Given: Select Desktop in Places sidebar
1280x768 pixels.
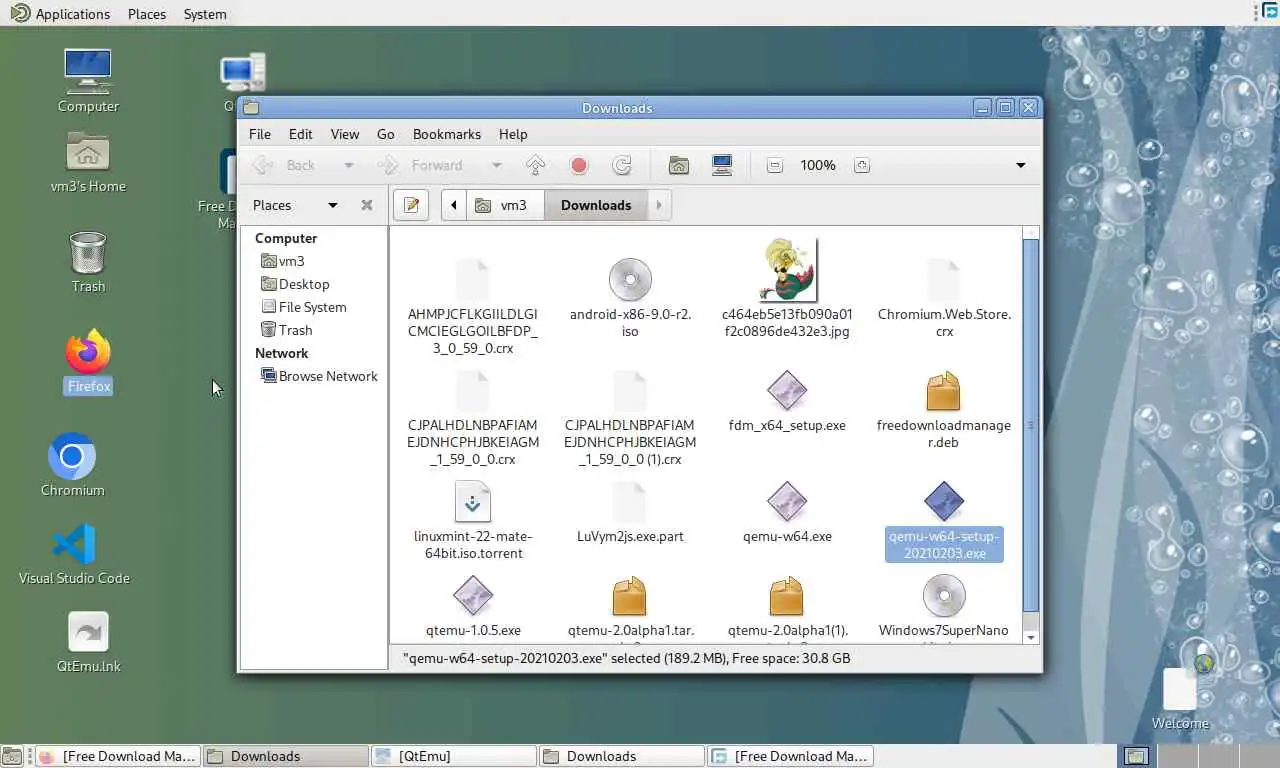Looking at the screenshot, I should 294,284.
